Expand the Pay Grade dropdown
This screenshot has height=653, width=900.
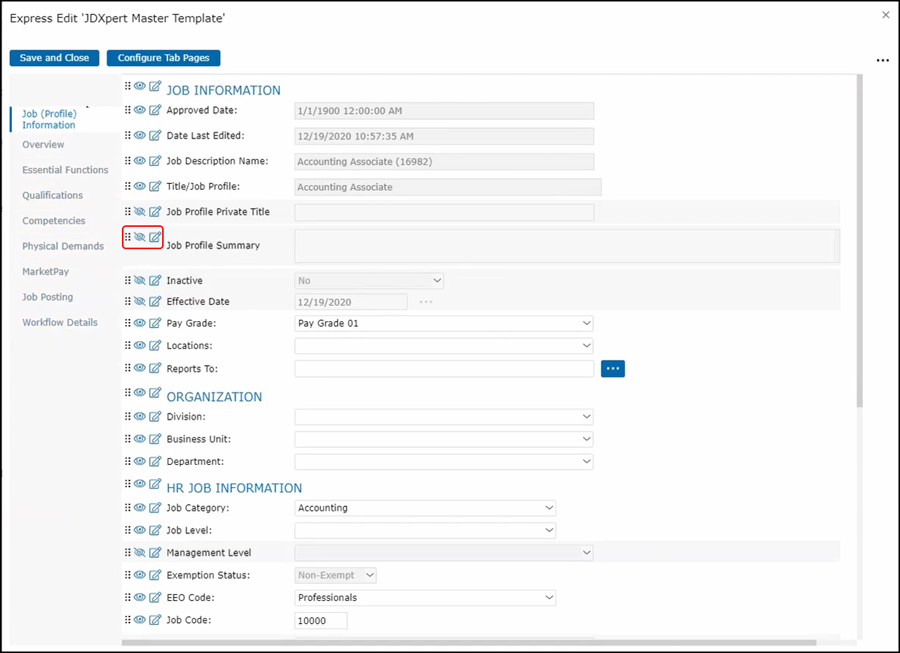(x=586, y=324)
